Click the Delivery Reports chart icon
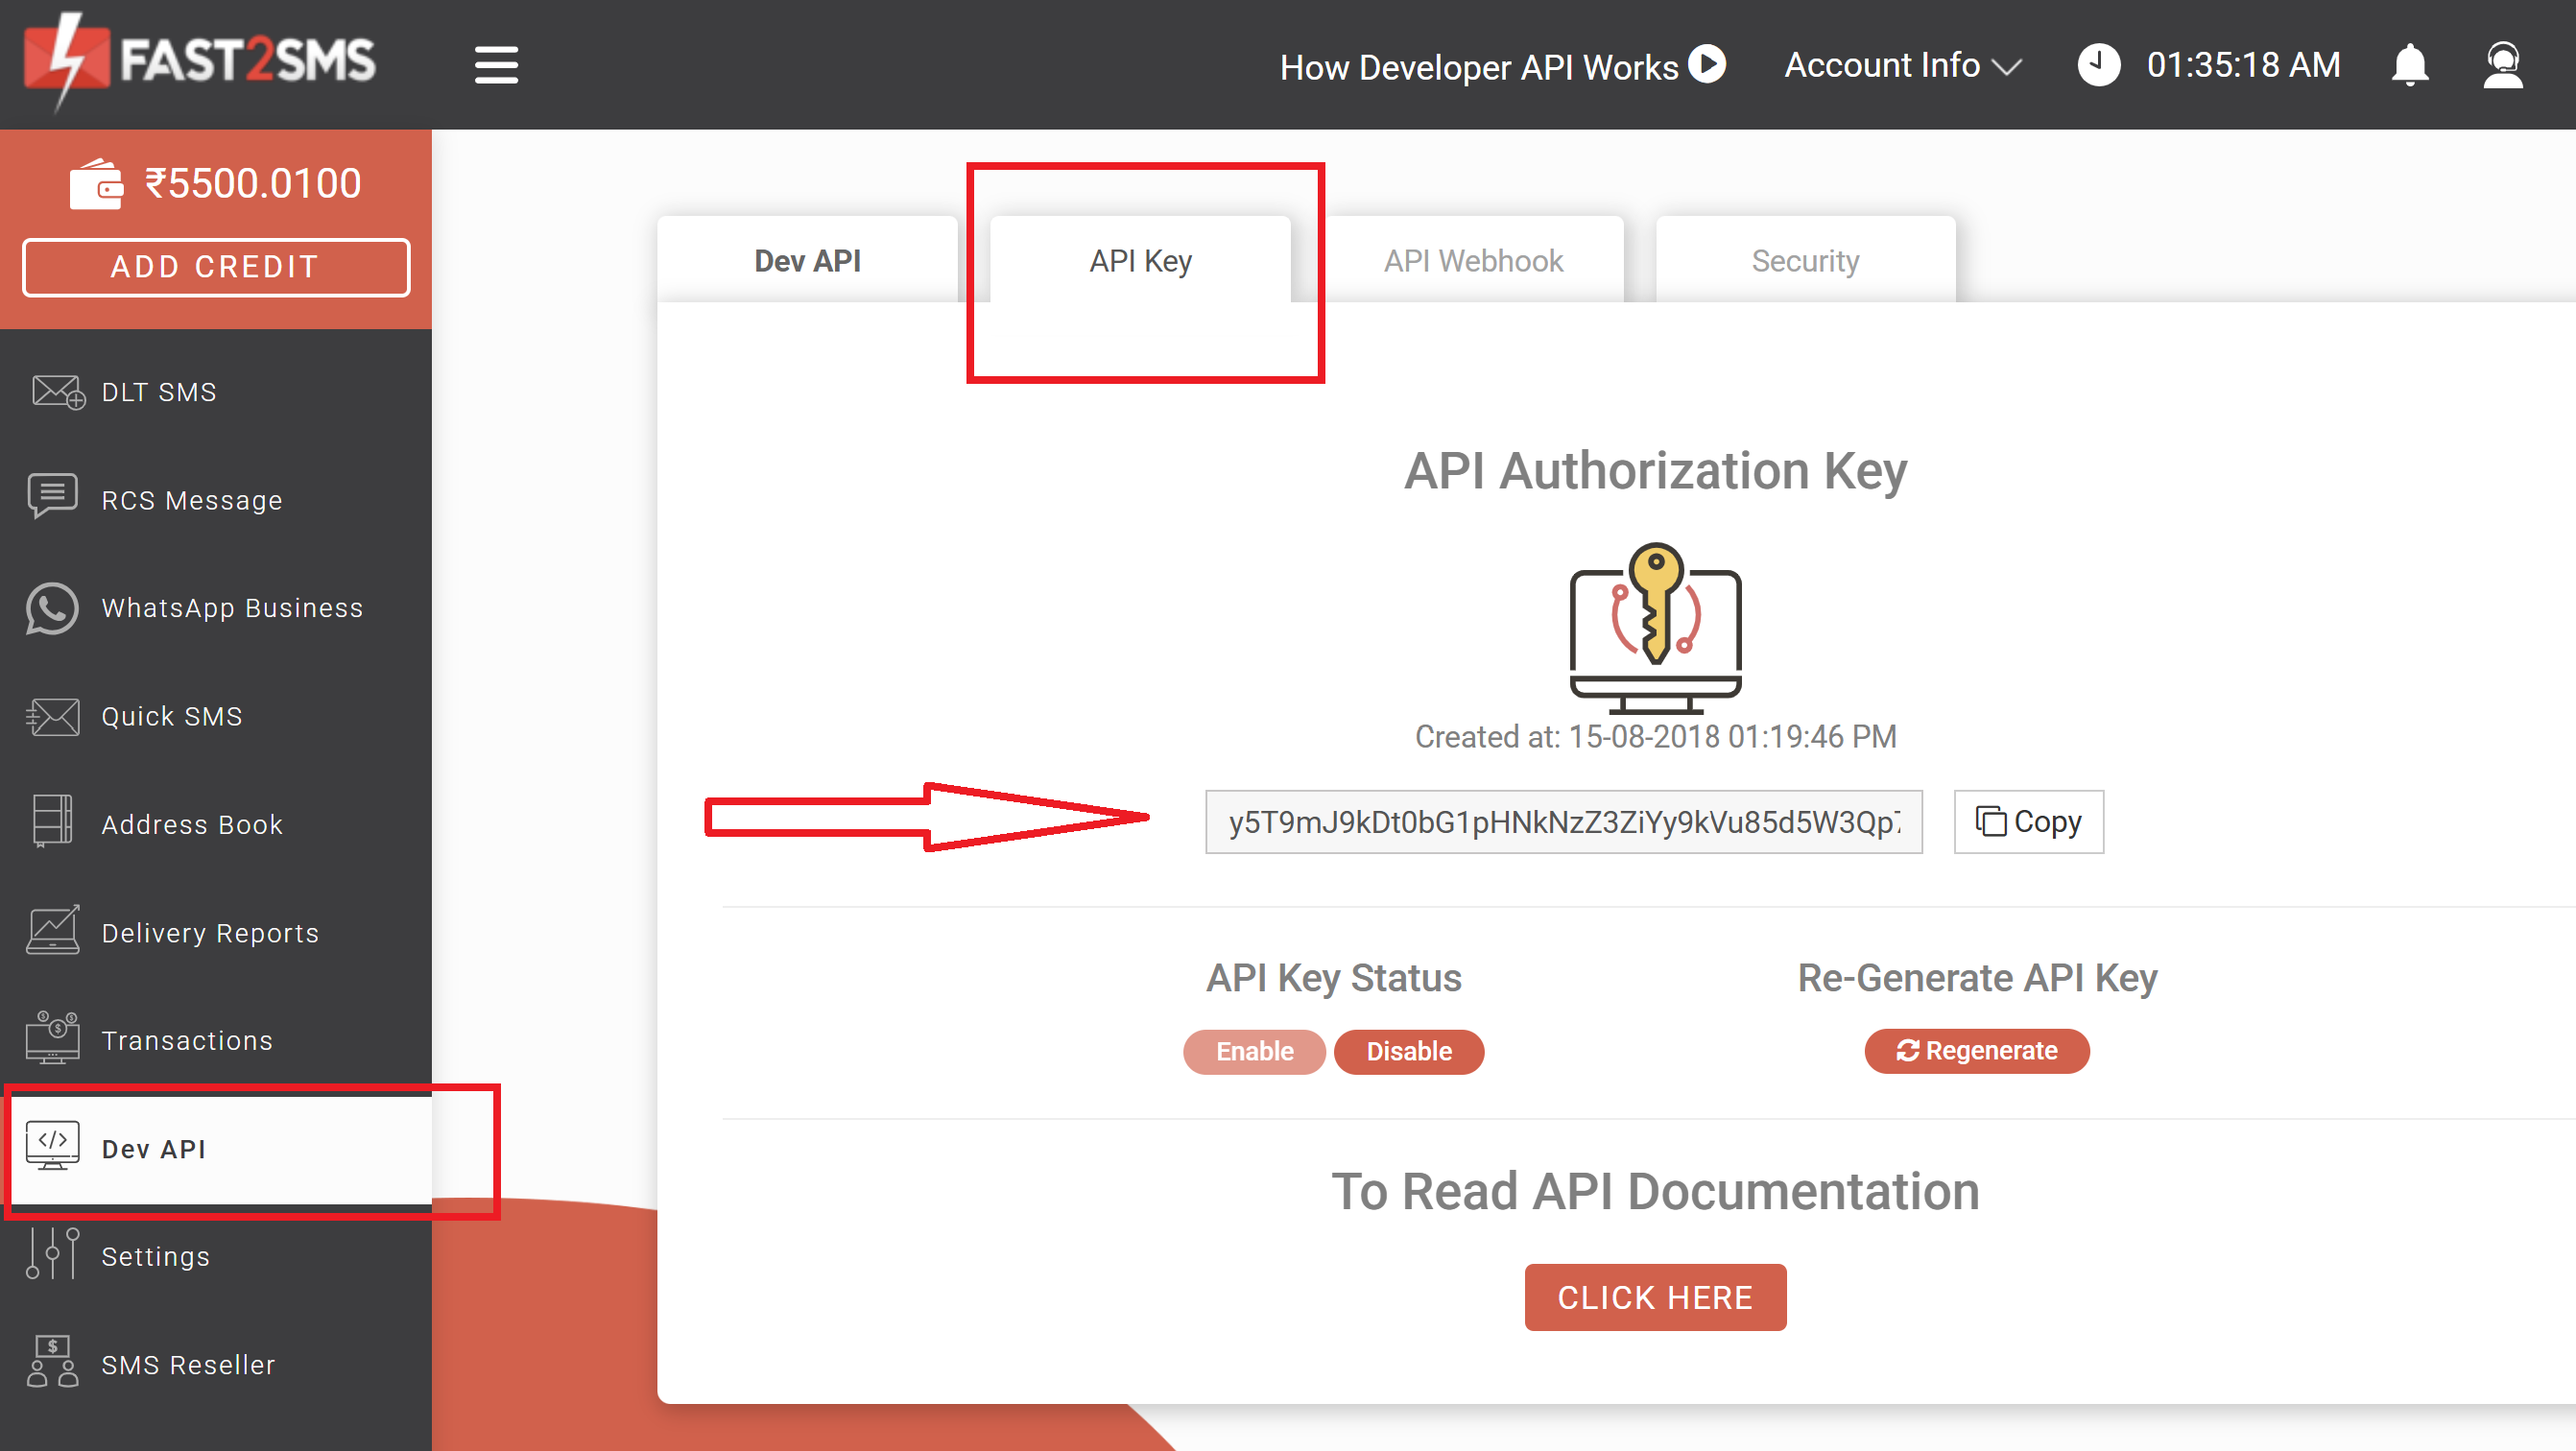Screen dimensions: 2576x1451 tap(52, 930)
